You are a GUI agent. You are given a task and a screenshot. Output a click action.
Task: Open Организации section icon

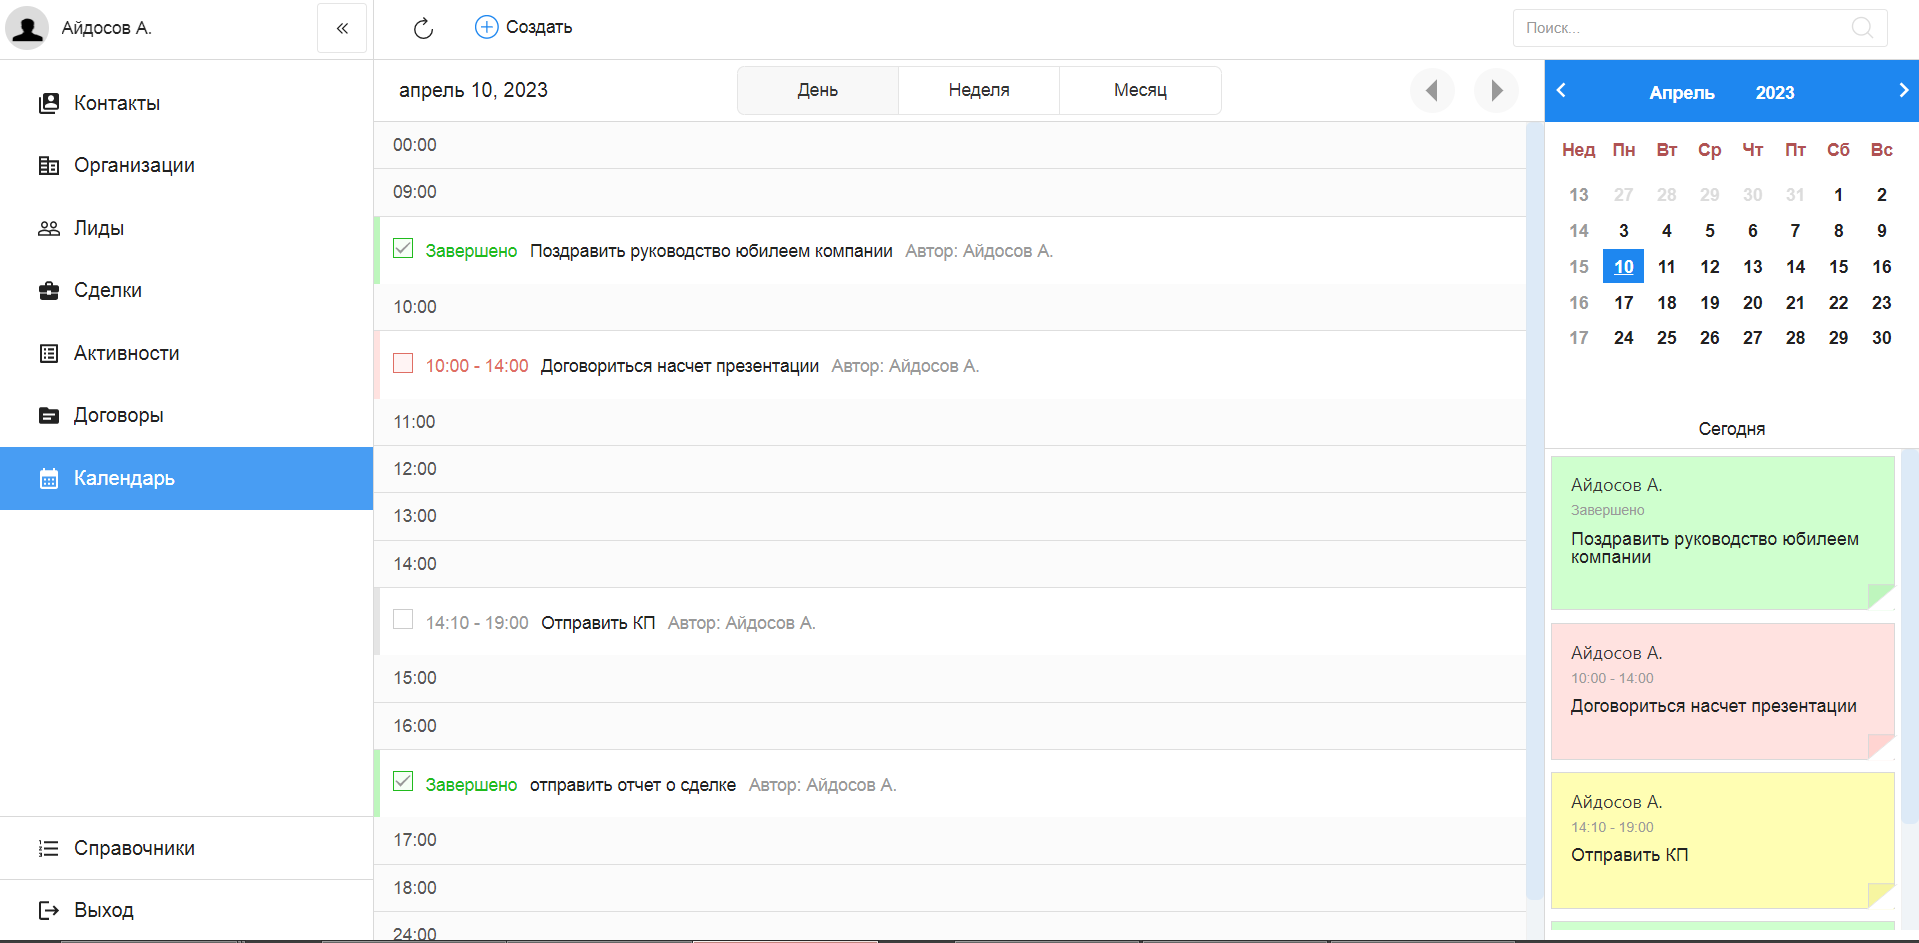pos(48,165)
